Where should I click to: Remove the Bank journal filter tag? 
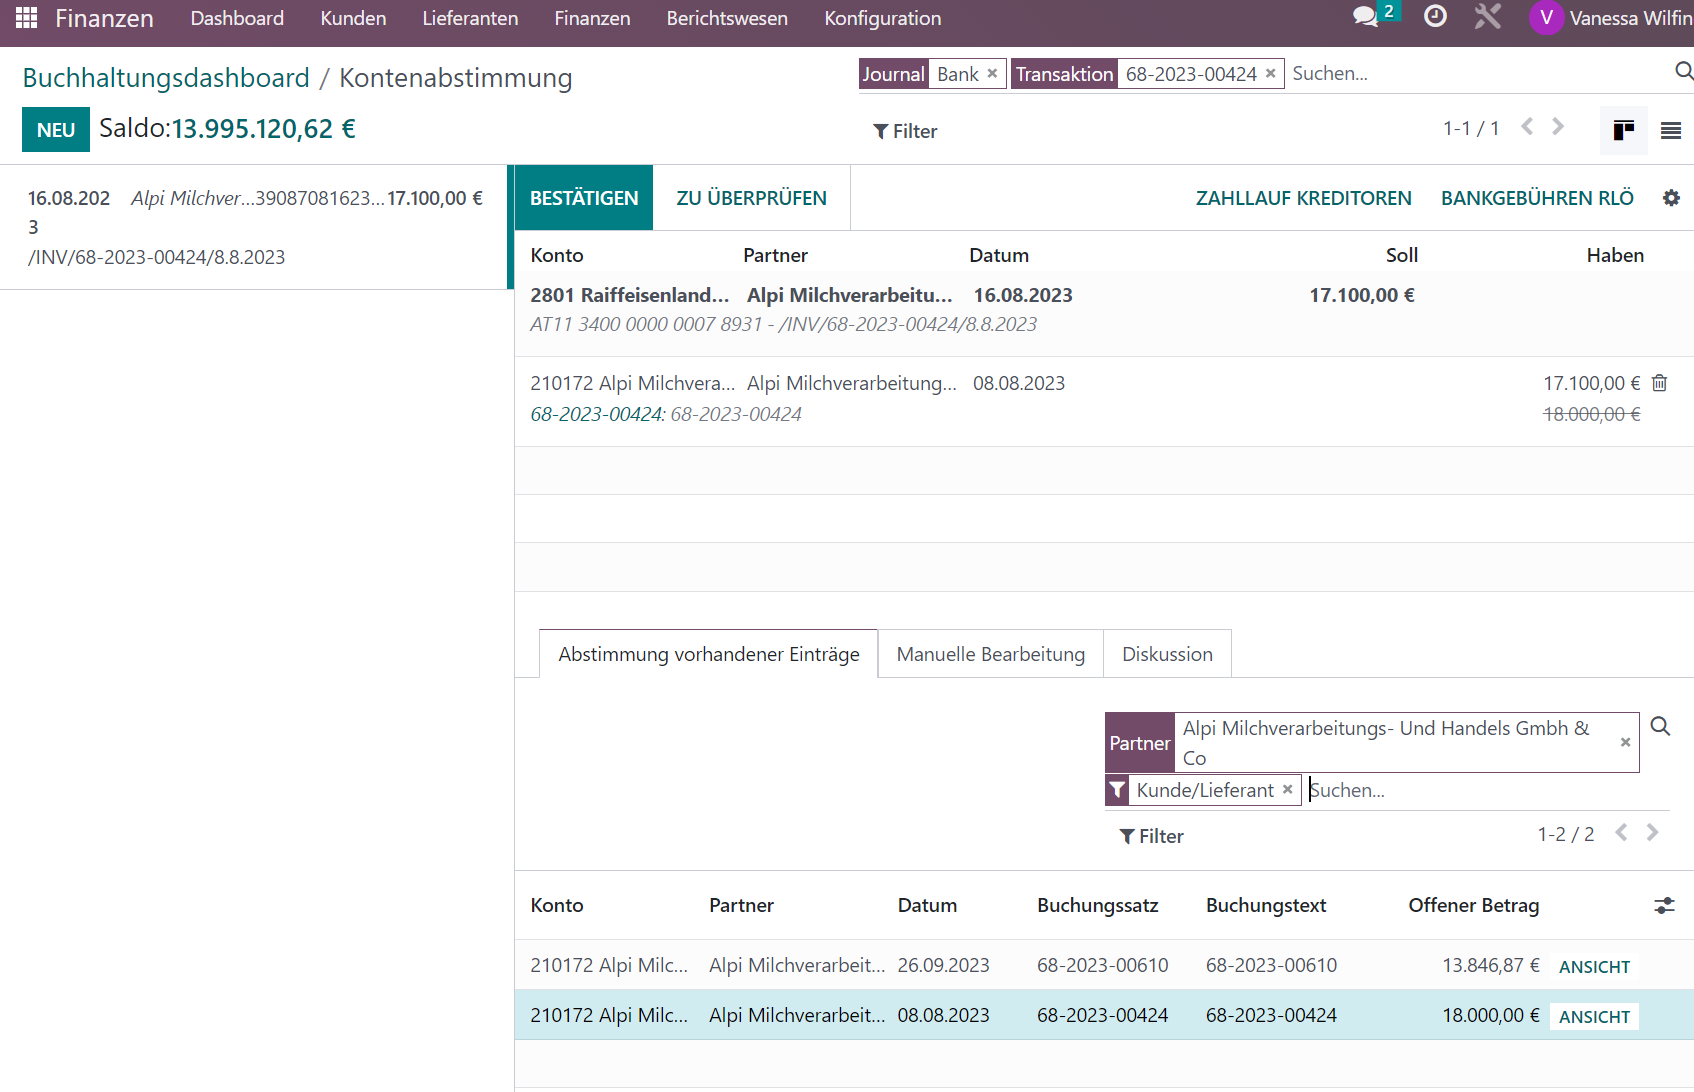[x=992, y=73]
